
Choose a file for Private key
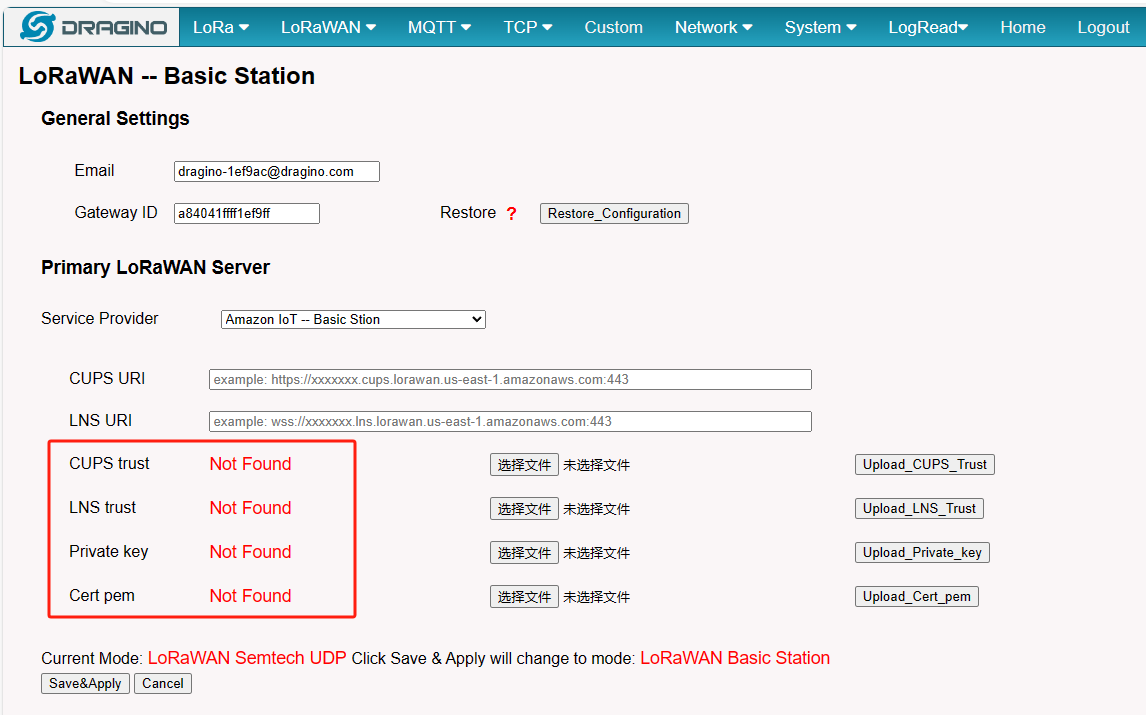[524, 553]
